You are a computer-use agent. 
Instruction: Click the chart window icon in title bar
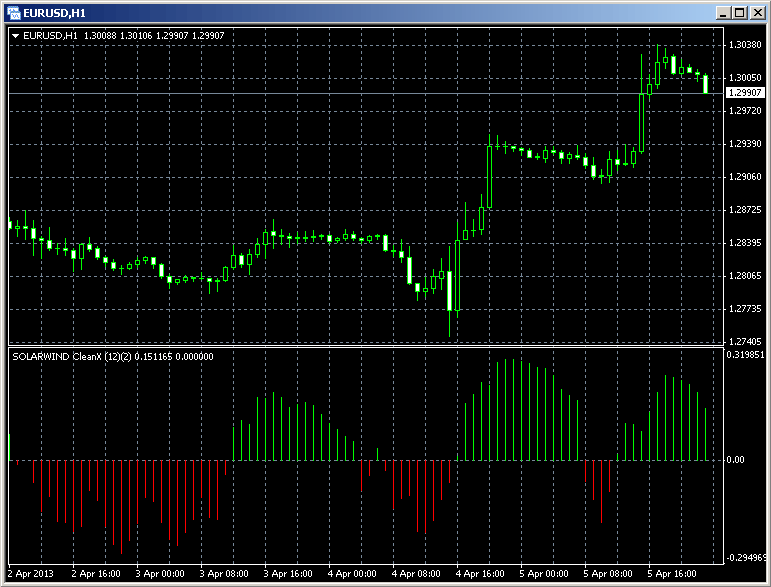coord(13,12)
